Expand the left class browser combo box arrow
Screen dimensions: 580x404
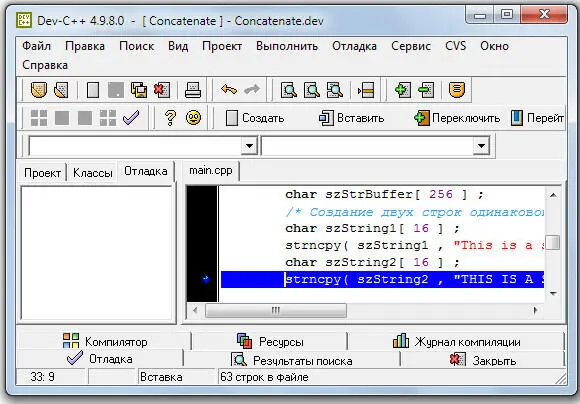[249, 146]
